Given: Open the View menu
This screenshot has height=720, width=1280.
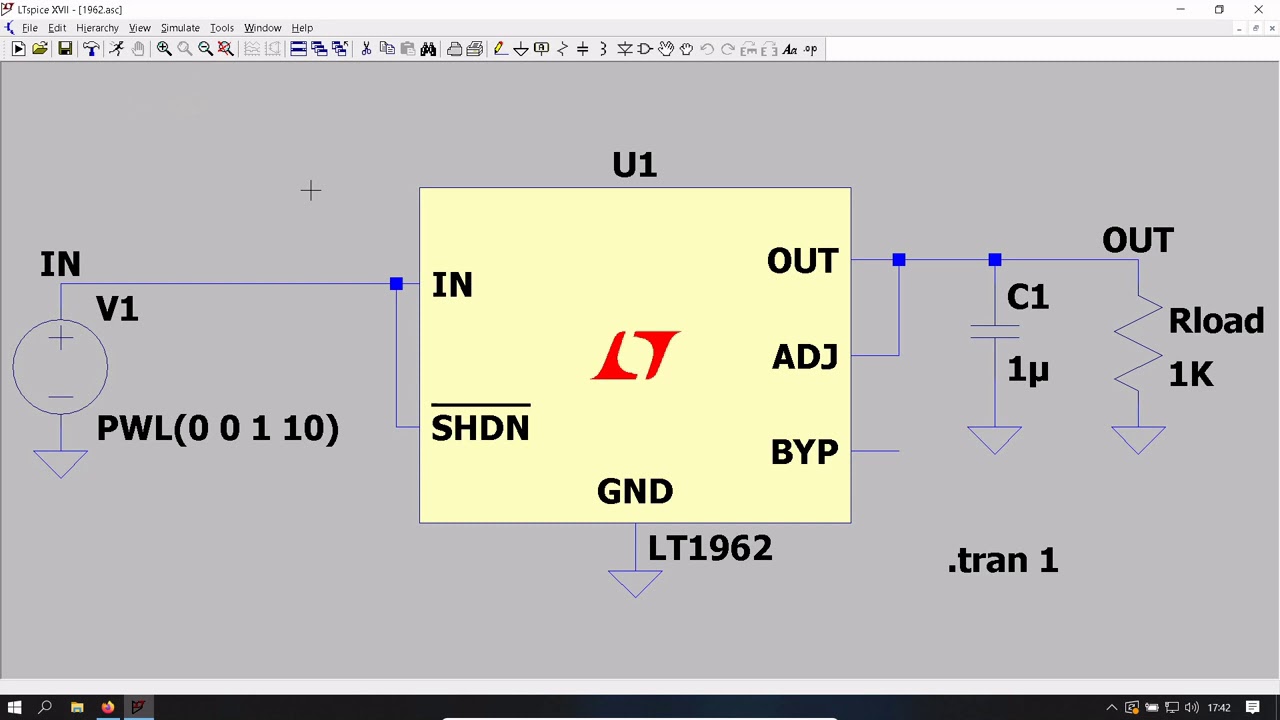Looking at the screenshot, I should point(140,28).
